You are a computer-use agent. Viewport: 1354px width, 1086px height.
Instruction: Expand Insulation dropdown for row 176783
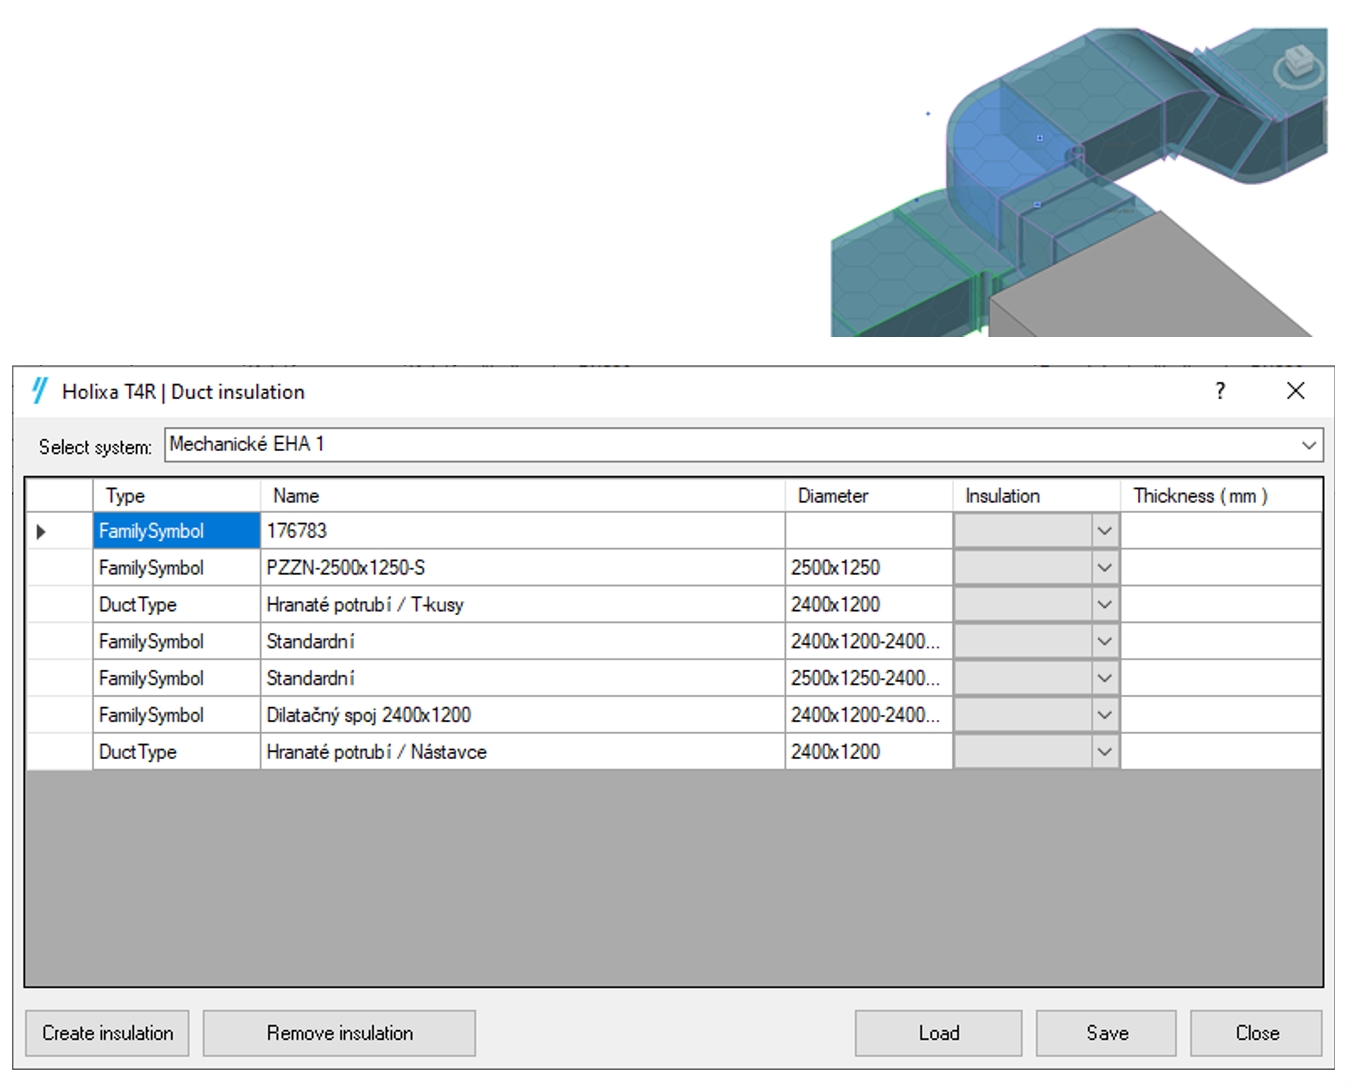click(1104, 531)
